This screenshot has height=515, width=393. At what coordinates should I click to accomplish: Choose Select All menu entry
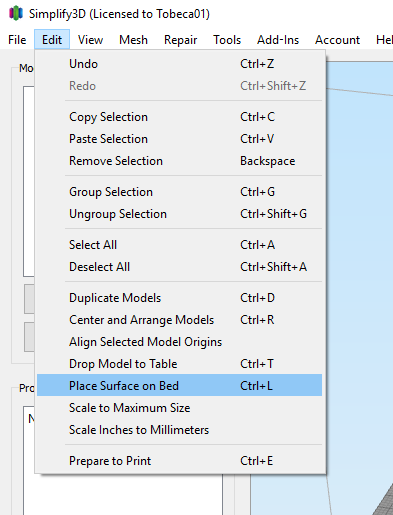click(179, 245)
